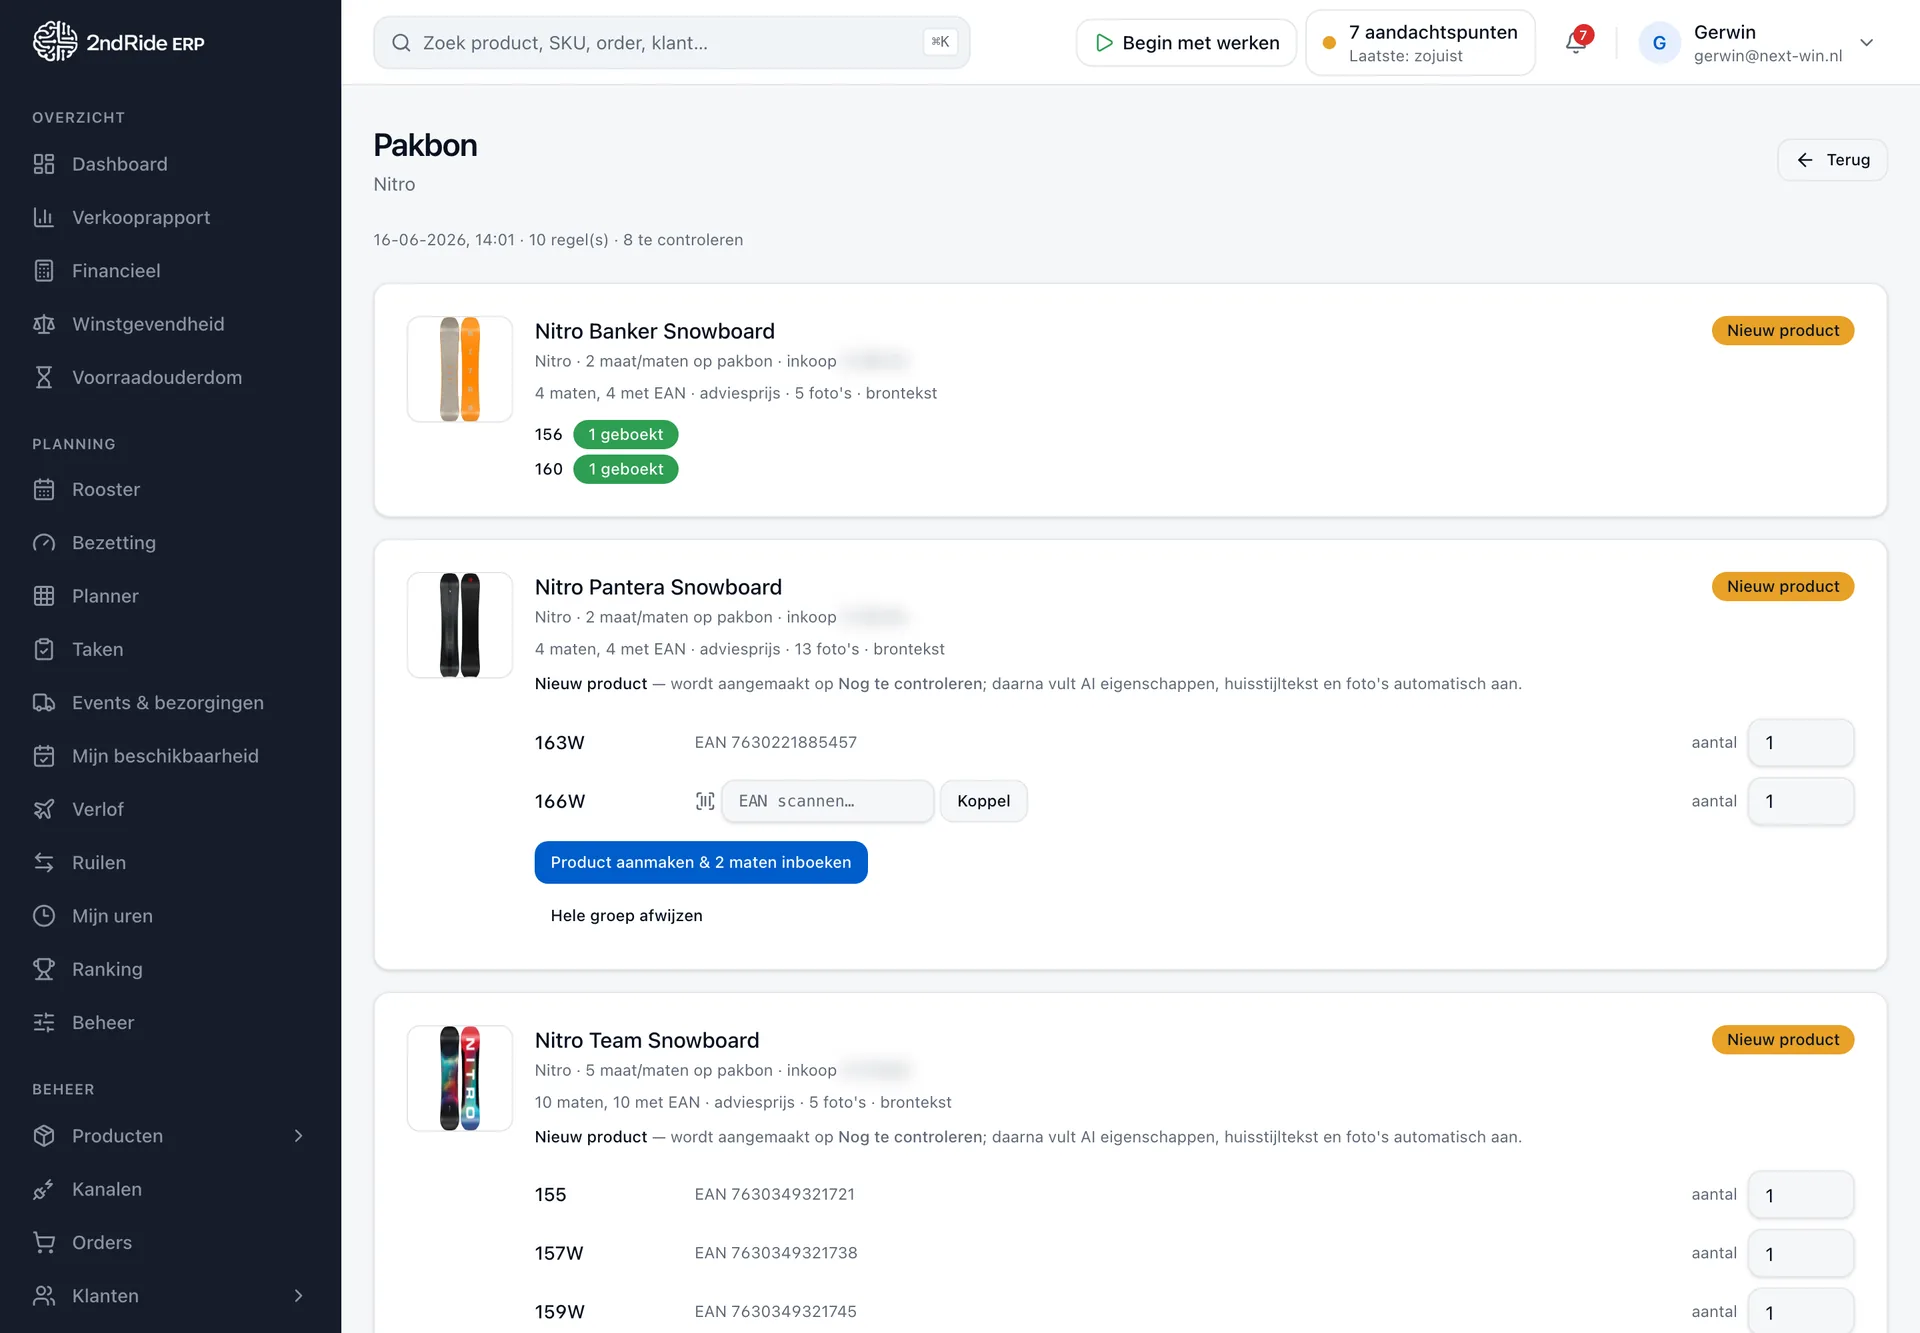Click the Orders shopping cart icon
Image resolution: width=1920 pixels, height=1333 pixels.
coord(44,1242)
